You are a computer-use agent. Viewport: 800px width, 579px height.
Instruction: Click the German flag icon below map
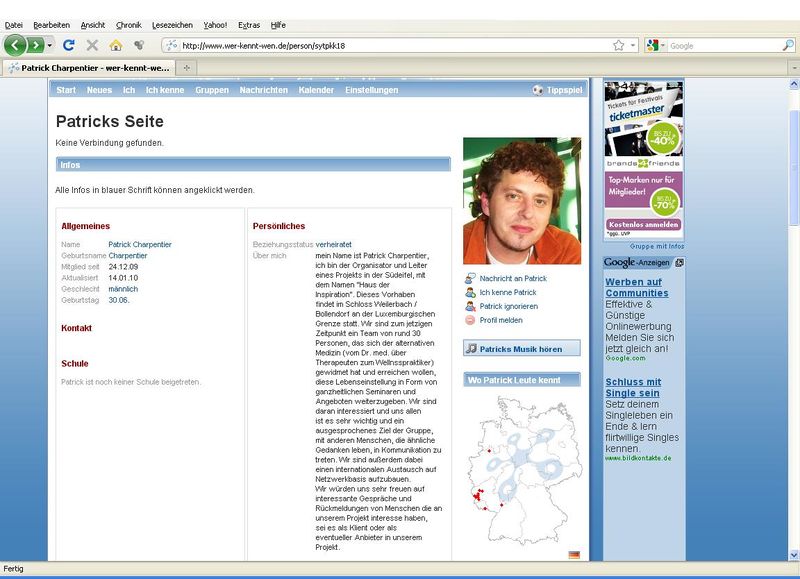(574, 554)
